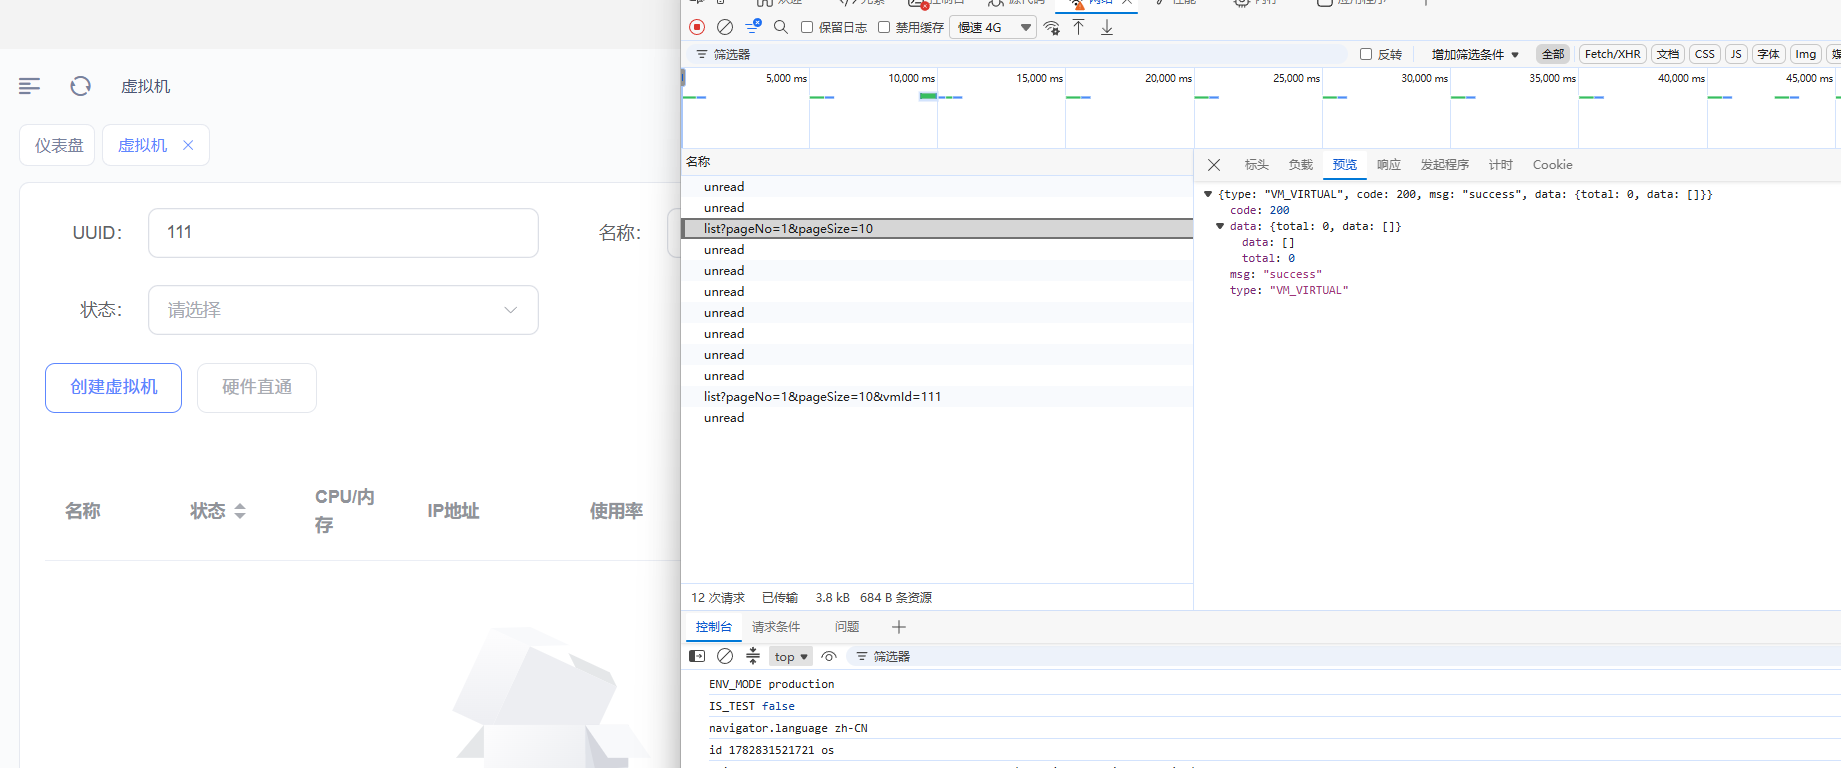The height and width of the screenshot is (768, 1841).
Task: Enable the 禁用缓存 checkbox
Action: click(x=884, y=27)
